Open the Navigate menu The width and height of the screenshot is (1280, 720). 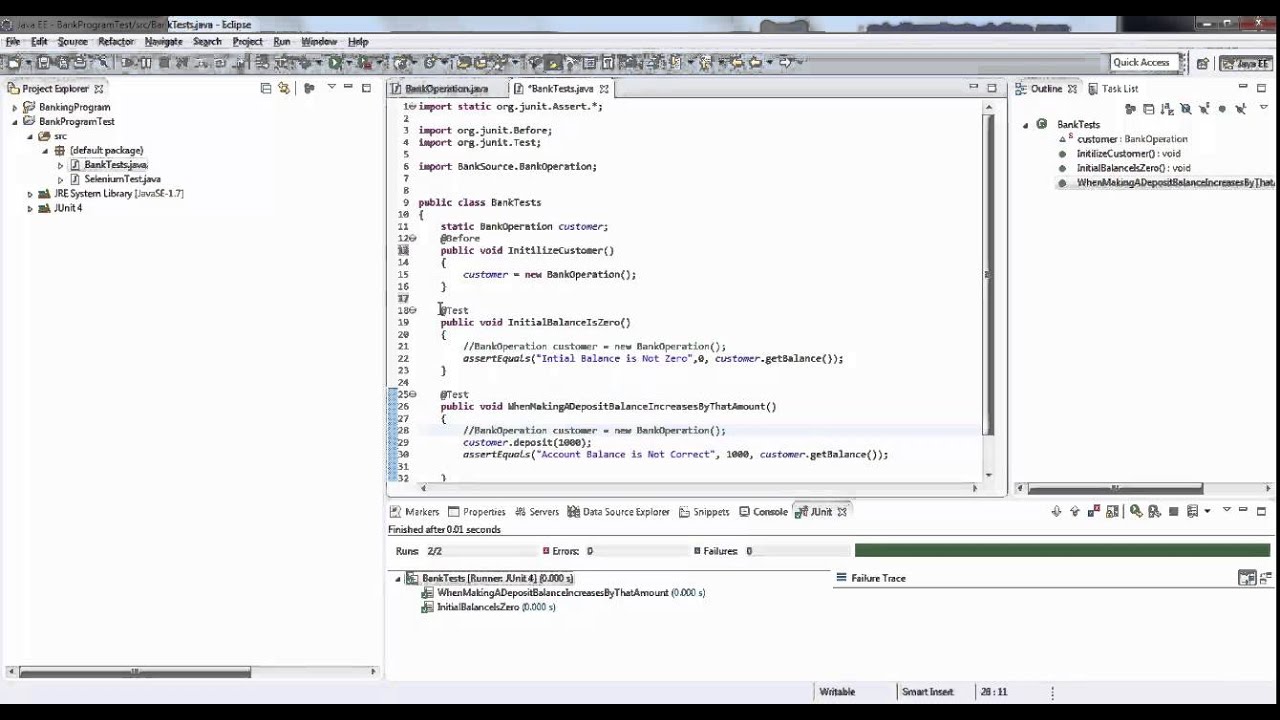click(x=163, y=42)
